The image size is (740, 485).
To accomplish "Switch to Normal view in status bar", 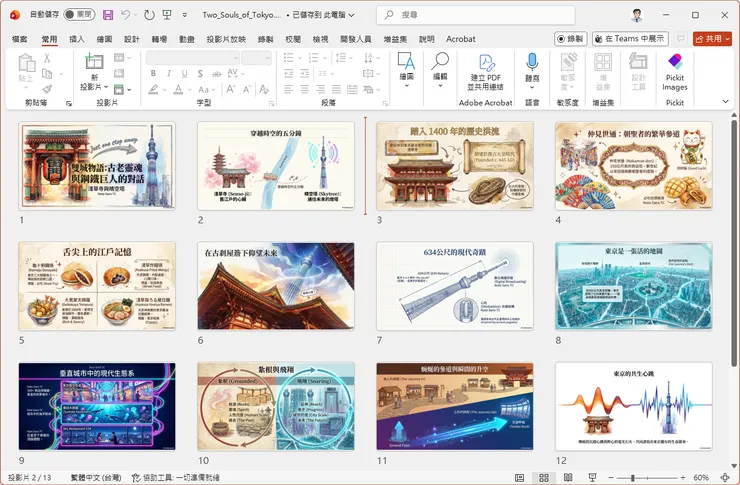I will [x=519, y=477].
